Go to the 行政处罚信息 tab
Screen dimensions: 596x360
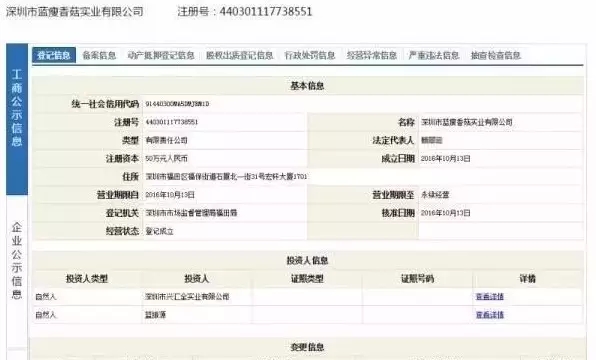(x=310, y=56)
